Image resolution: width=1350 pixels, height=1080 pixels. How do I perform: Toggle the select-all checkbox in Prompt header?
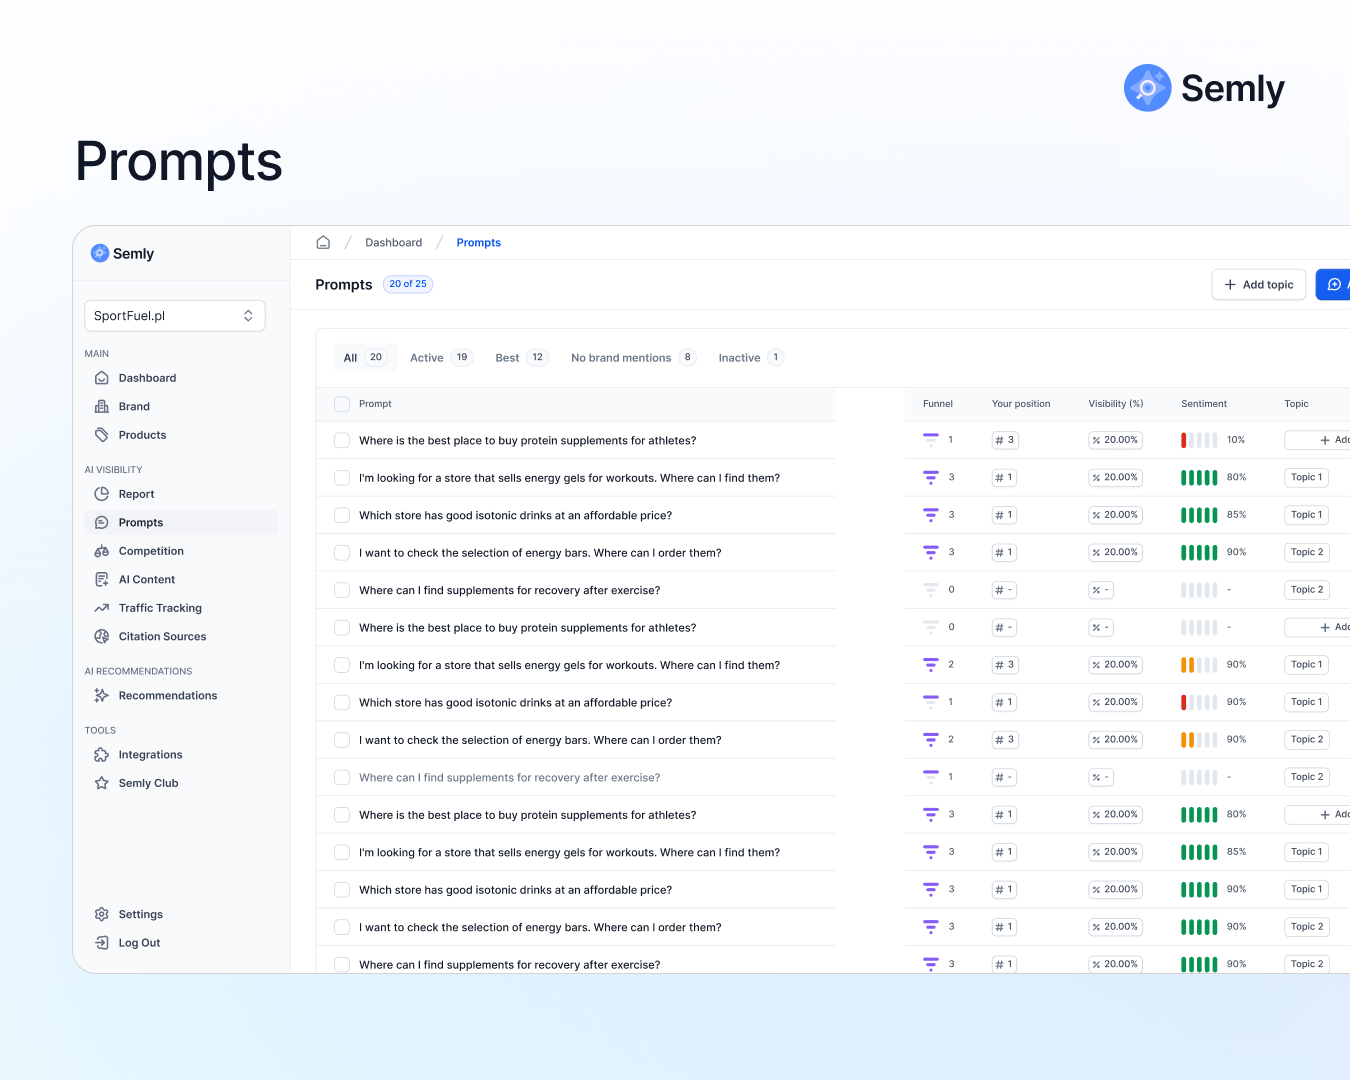[342, 404]
